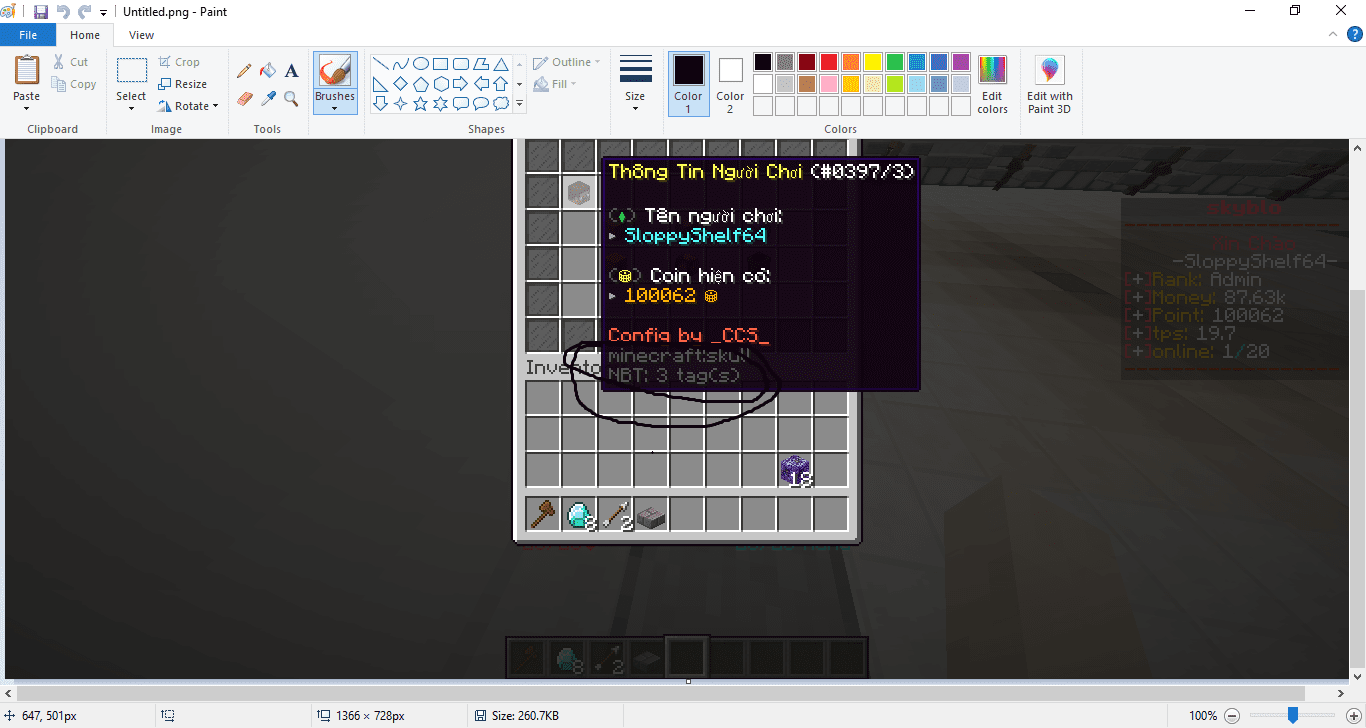Expand the full Shapes gallery

point(519,103)
